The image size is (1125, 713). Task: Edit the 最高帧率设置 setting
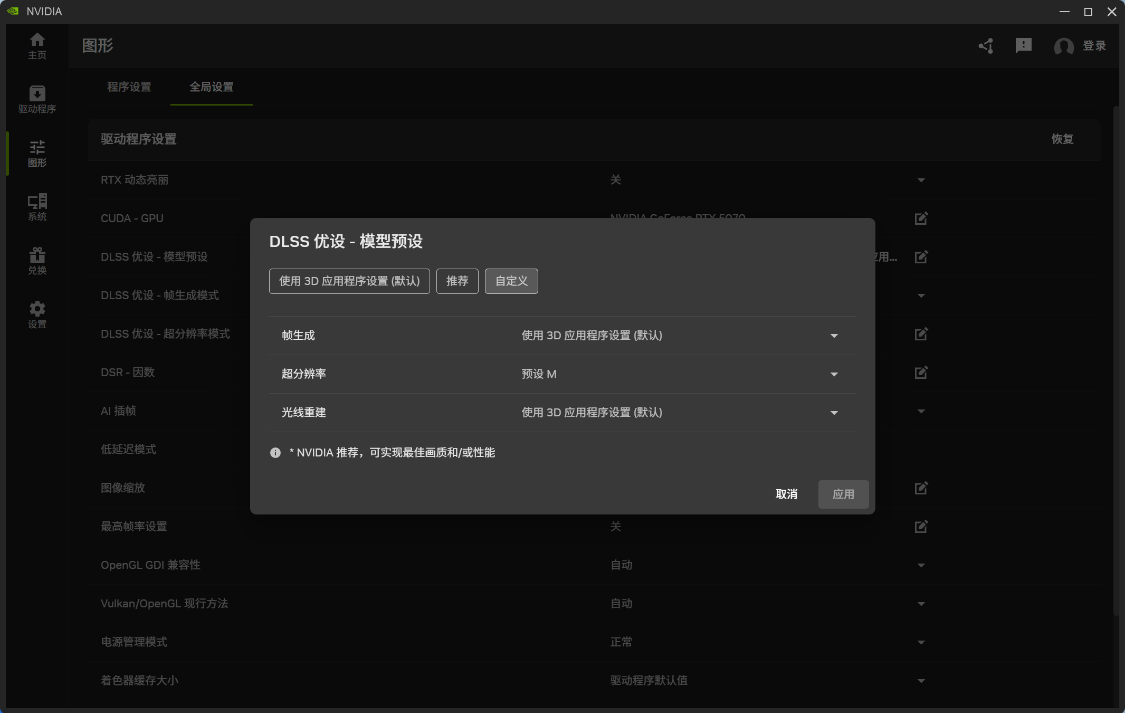pyautogui.click(x=921, y=527)
